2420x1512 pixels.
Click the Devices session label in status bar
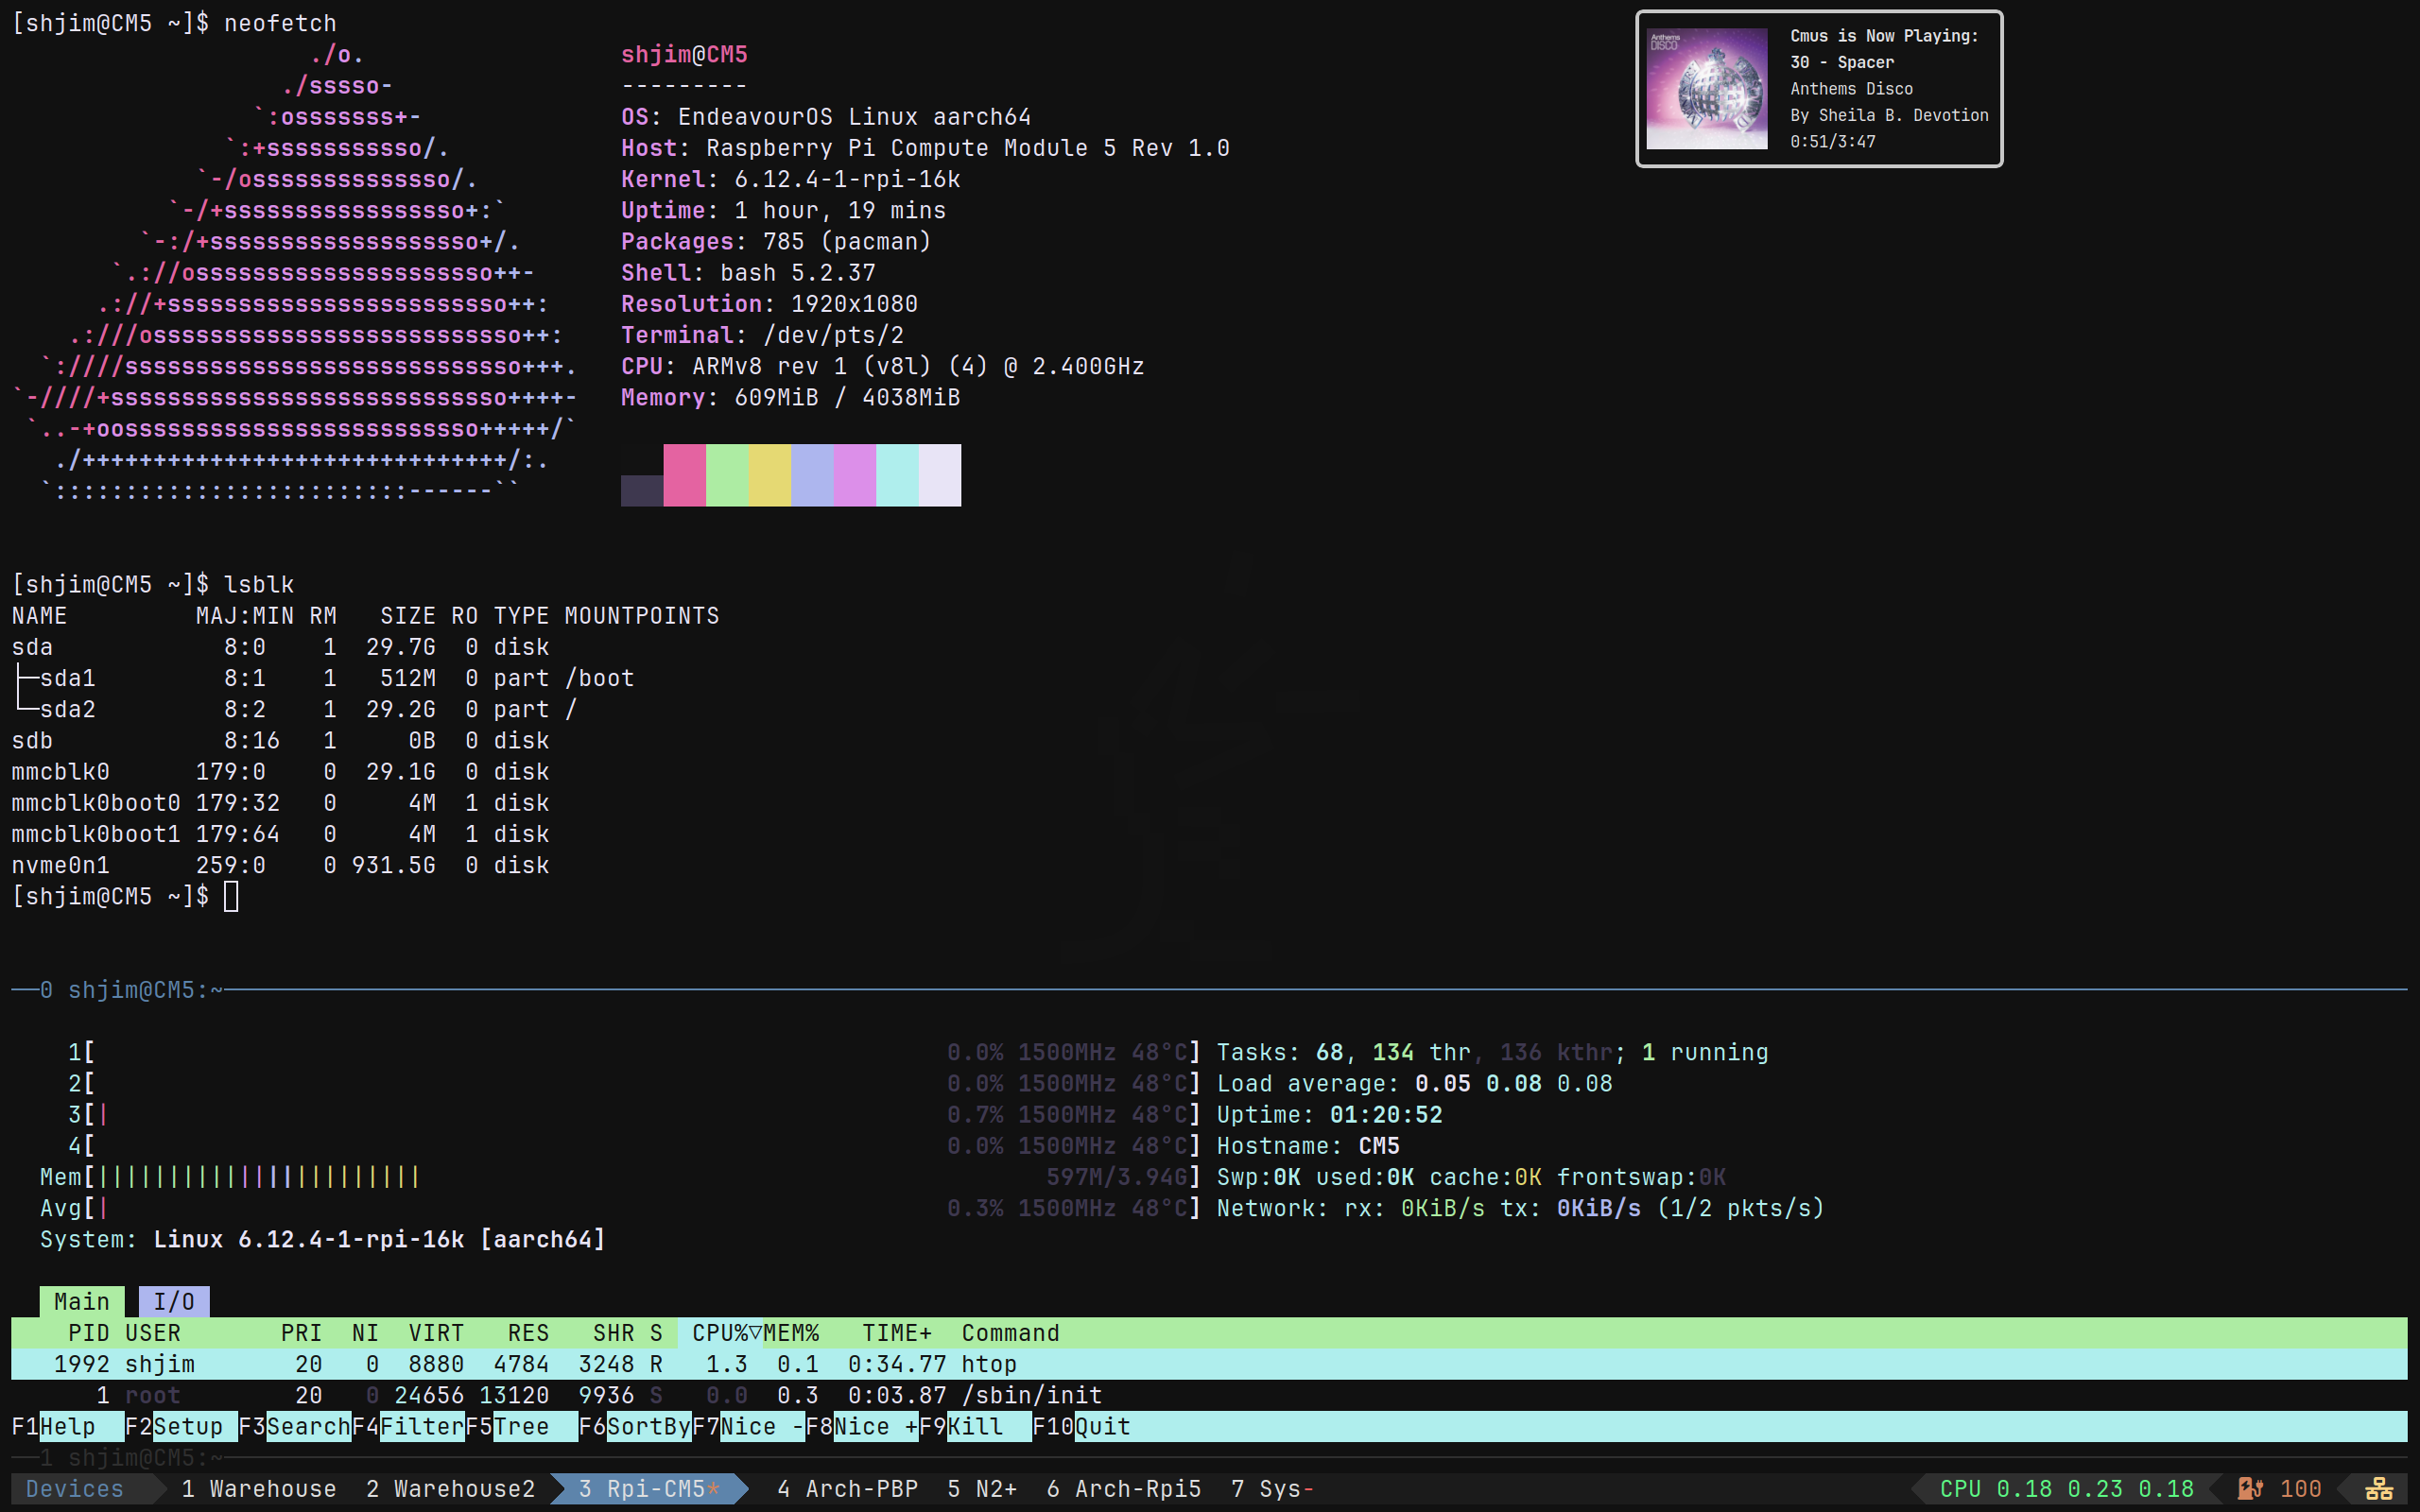point(75,1489)
